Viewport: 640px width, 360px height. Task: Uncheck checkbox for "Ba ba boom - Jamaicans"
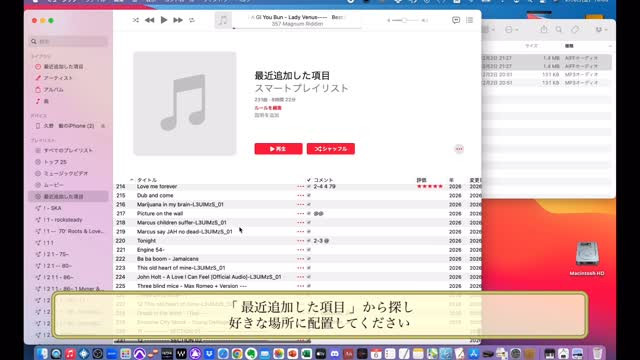309,259
